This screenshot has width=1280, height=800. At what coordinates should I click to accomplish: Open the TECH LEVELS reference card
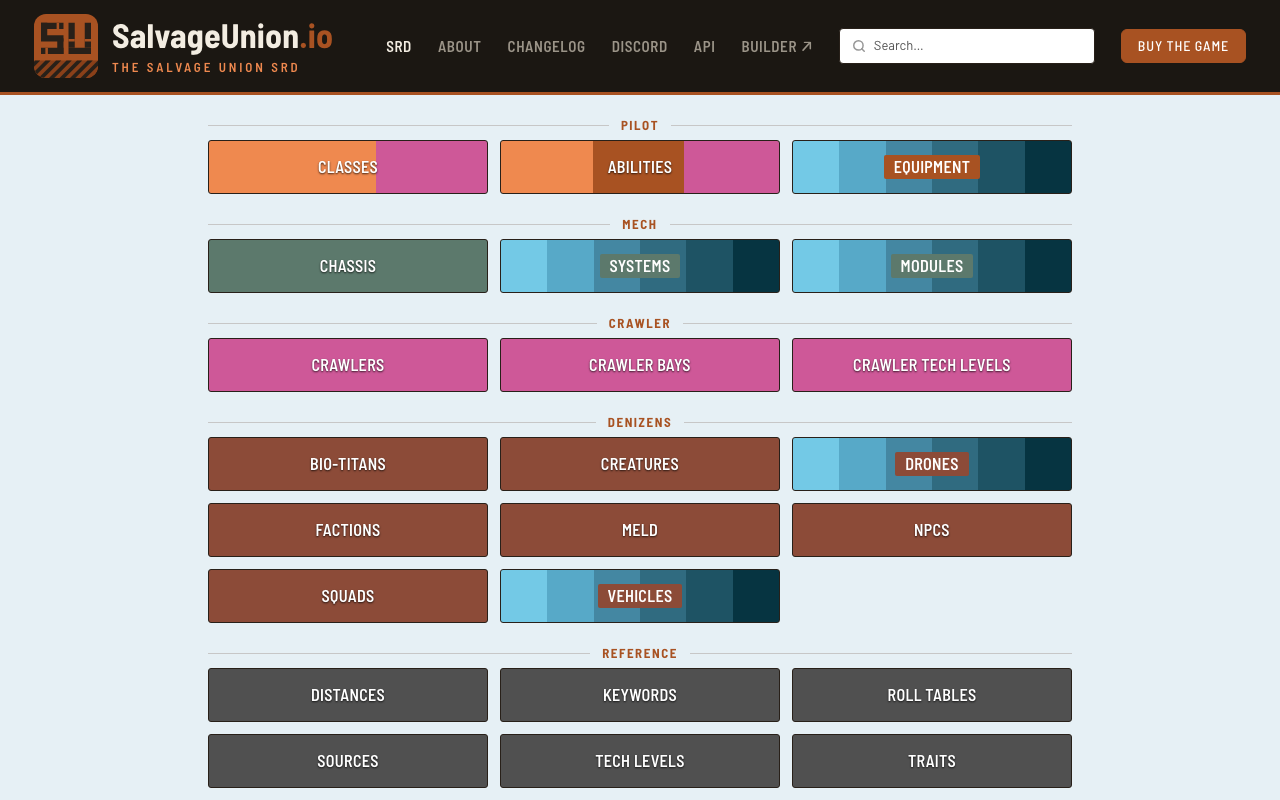click(x=640, y=761)
